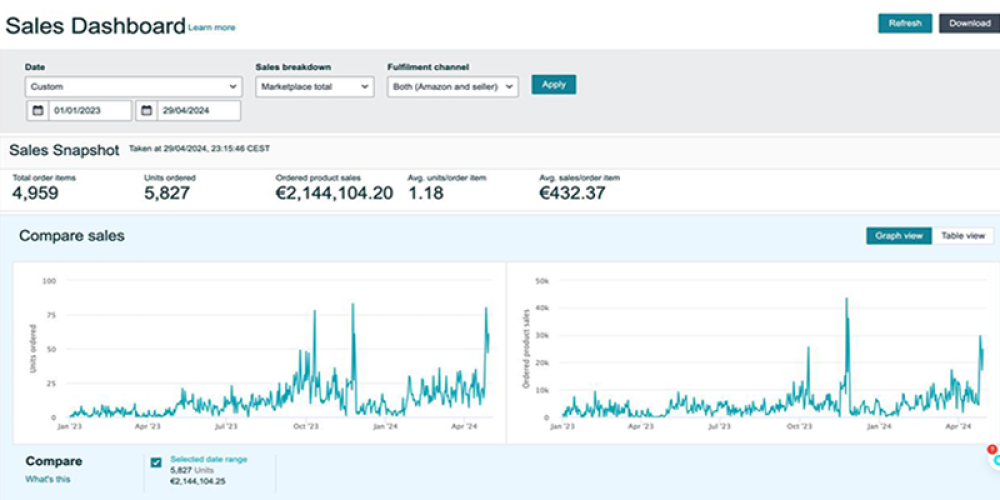Click the end date field showing 29/04/2024
This screenshot has width=1000, height=500.
point(198,111)
